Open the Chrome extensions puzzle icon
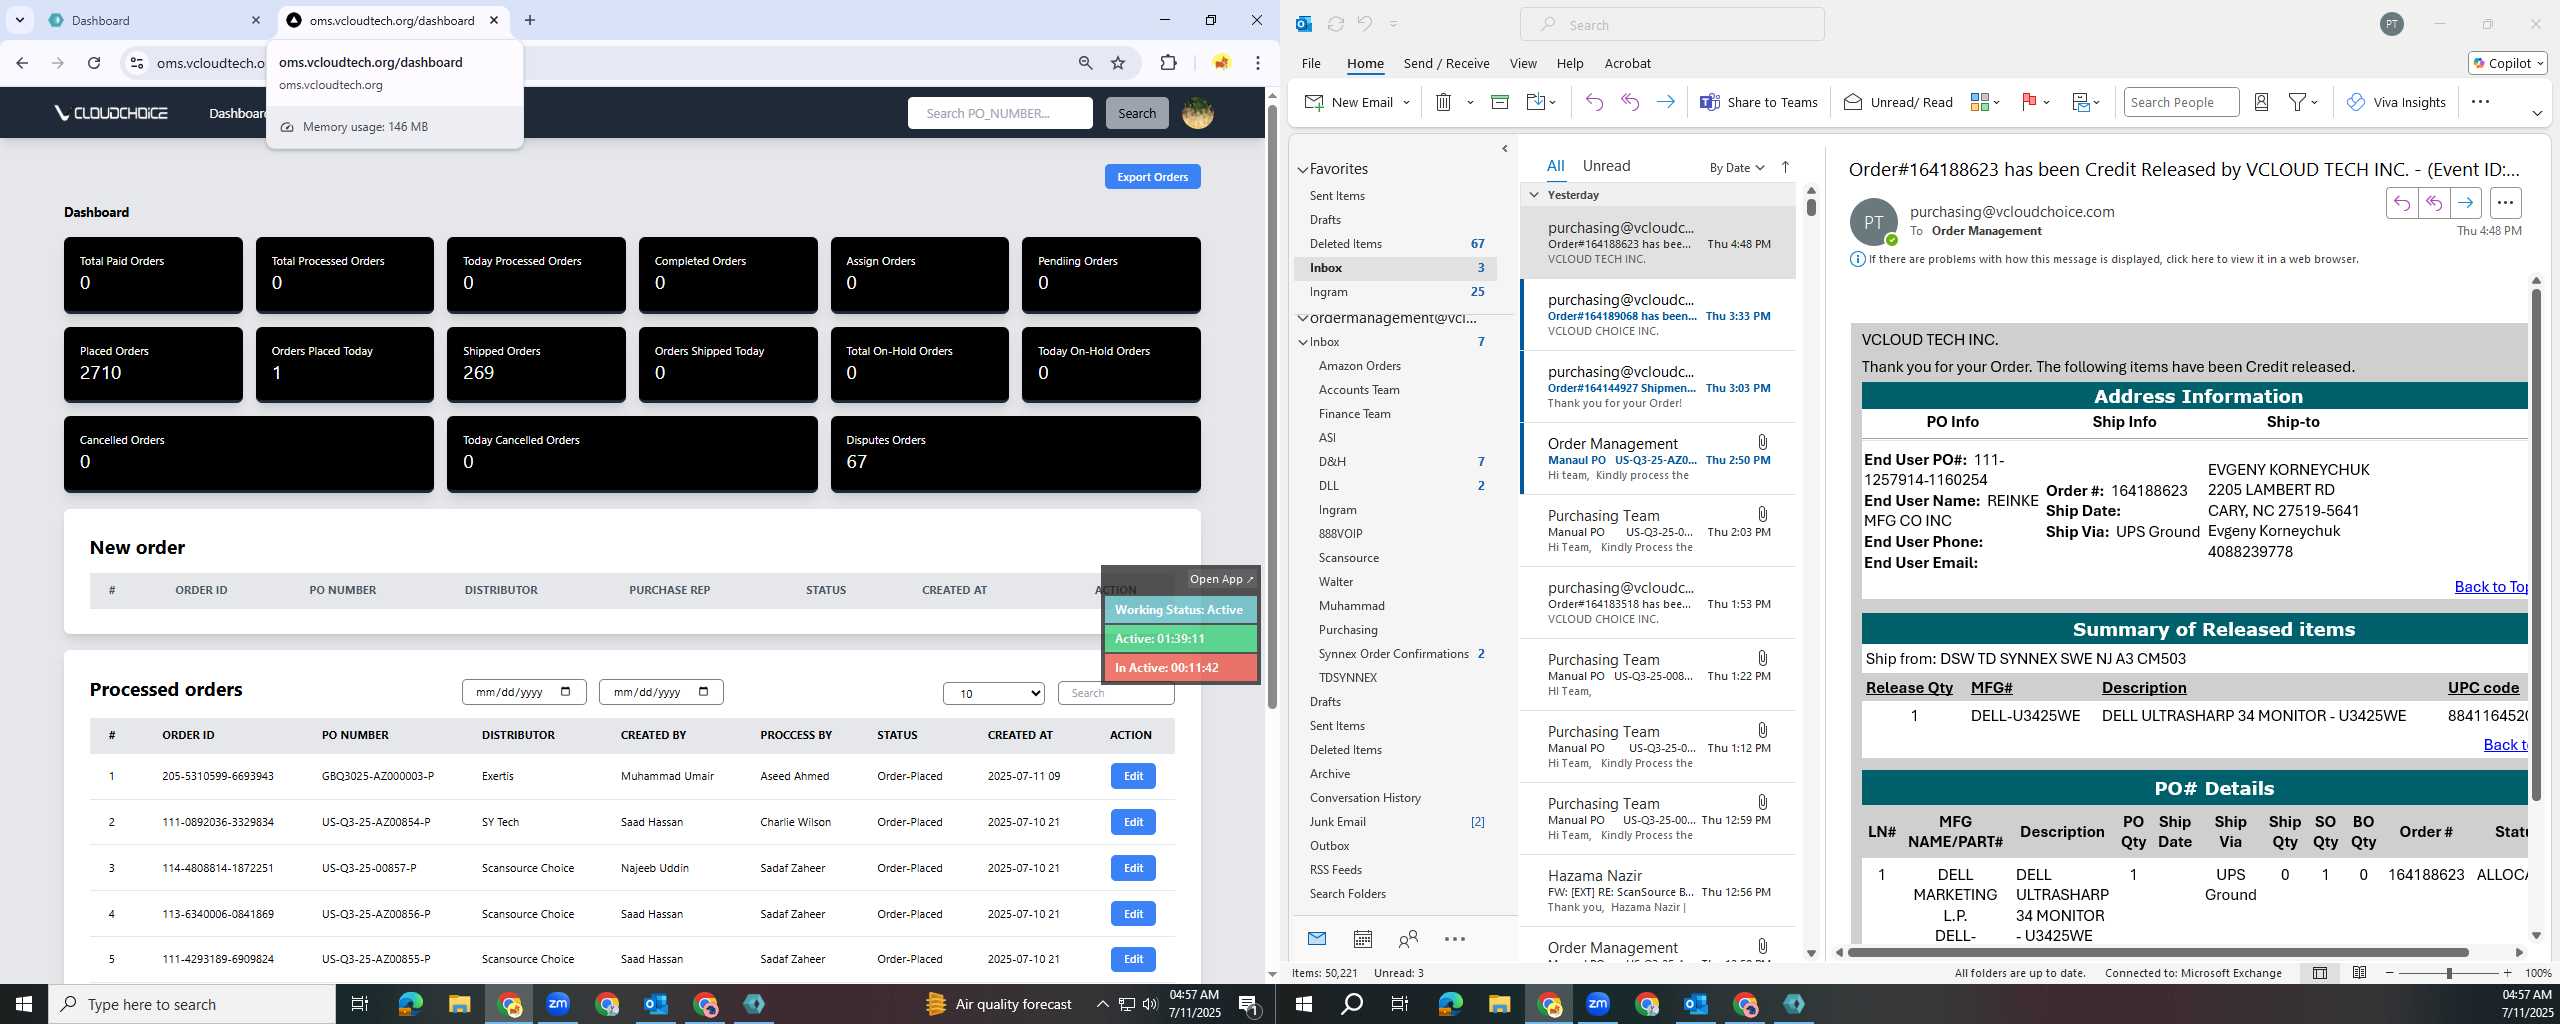Image resolution: width=2560 pixels, height=1024 pixels. (1168, 63)
